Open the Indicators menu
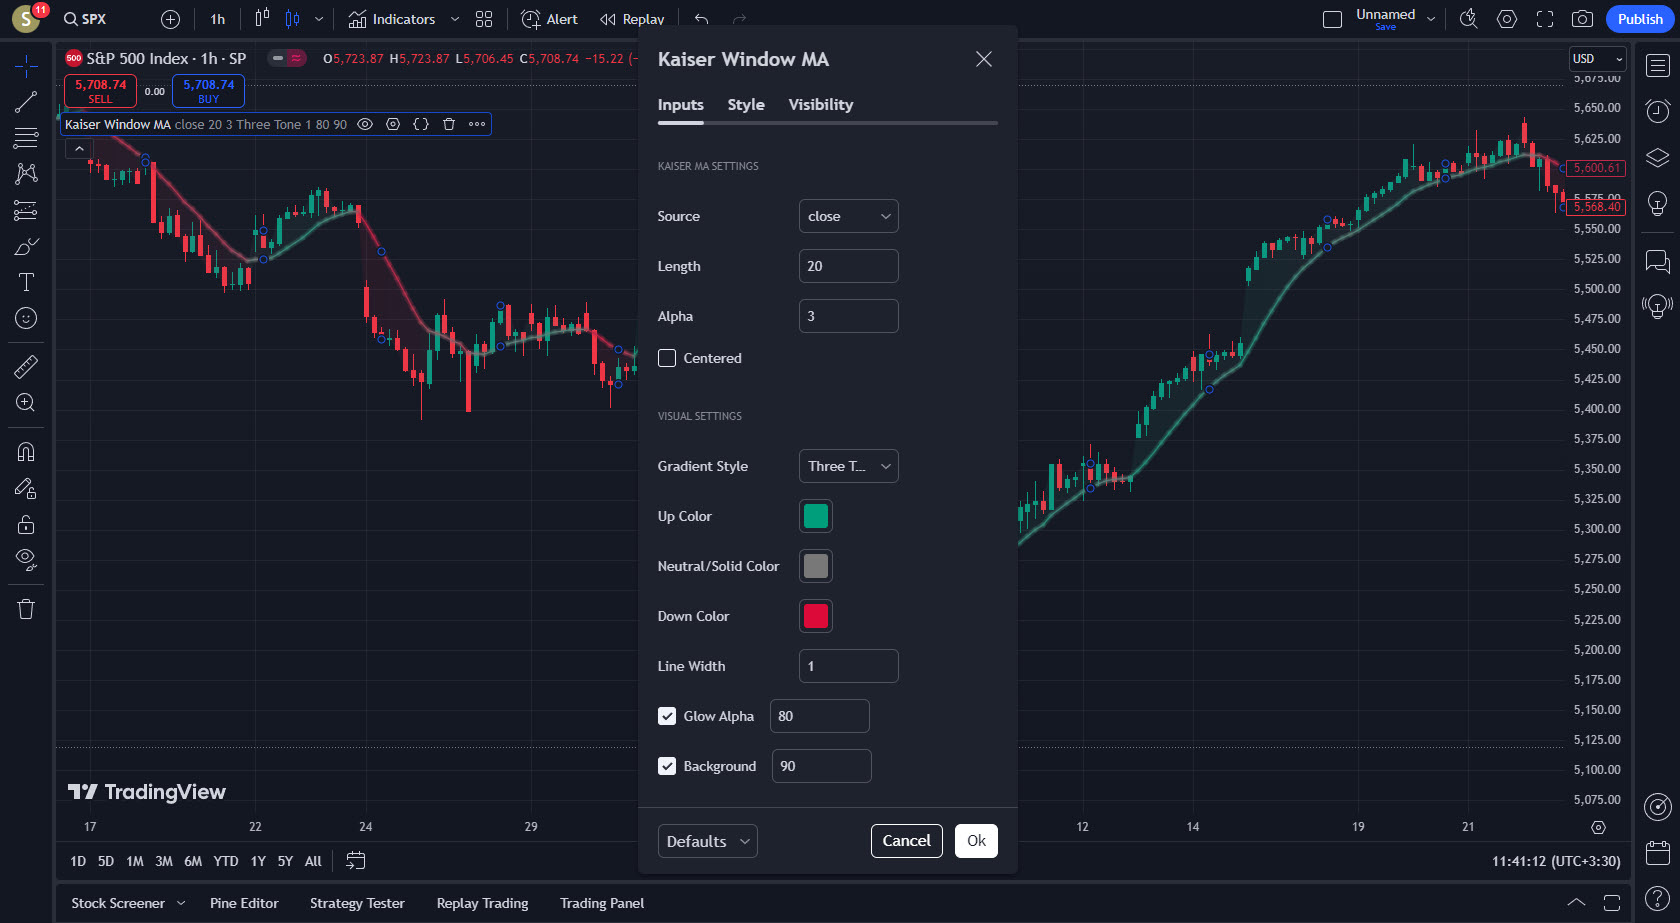The height and width of the screenshot is (923, 1680). click(x=392, y=19)
